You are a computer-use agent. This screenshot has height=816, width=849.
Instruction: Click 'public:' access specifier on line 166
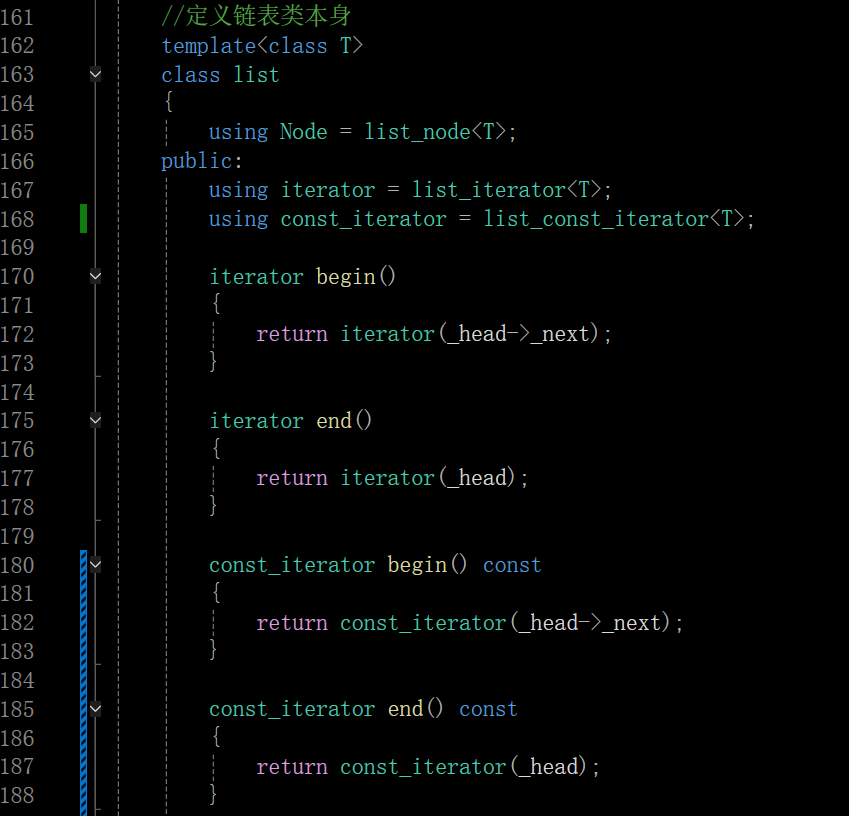[201, 161]
